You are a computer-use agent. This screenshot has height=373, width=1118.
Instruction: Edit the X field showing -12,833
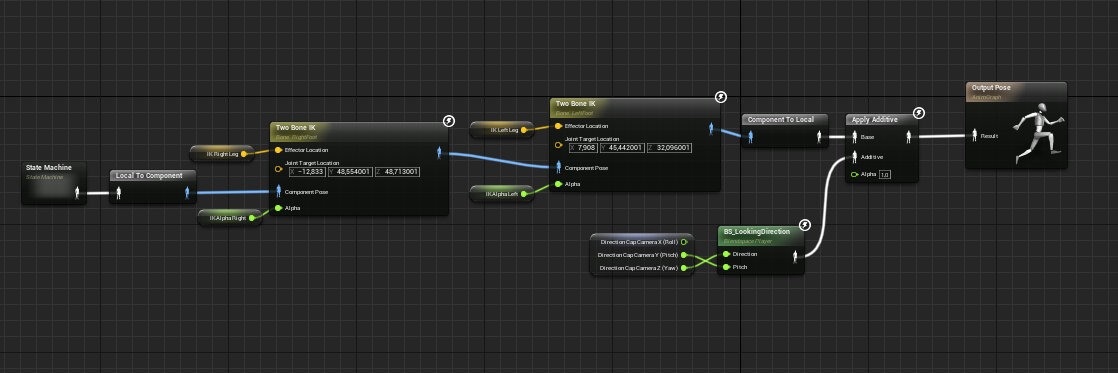click(x=307, y=172)
